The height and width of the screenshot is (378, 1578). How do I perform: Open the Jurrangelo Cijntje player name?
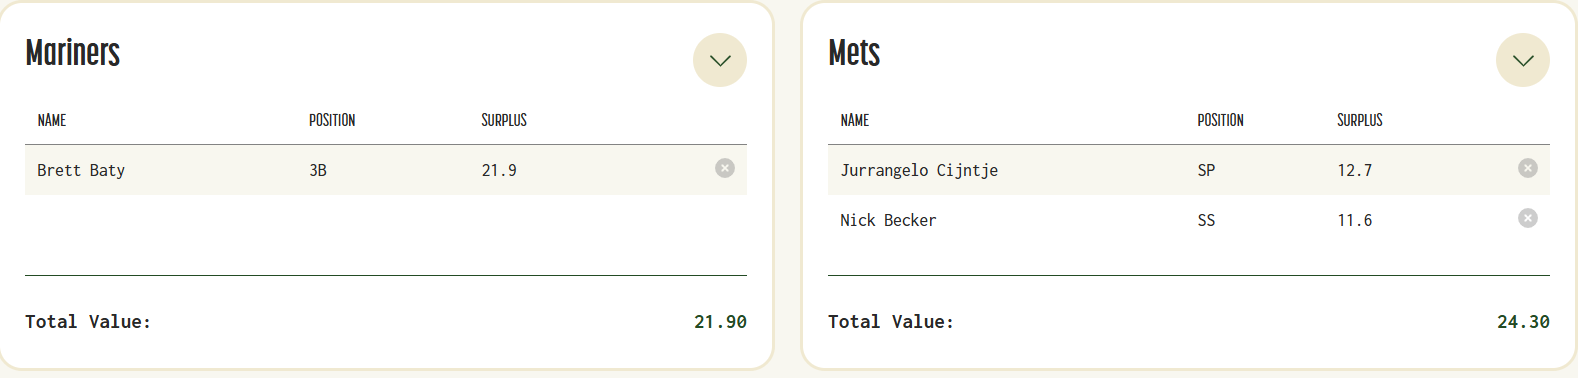(919, 170)
